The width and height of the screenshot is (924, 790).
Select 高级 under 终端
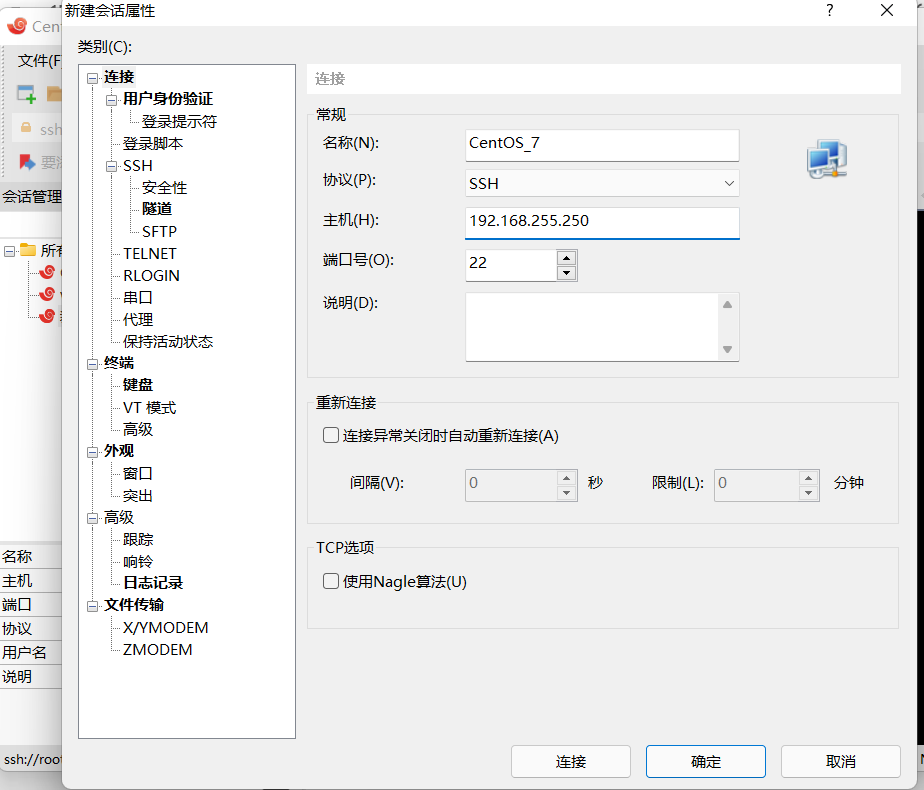click(138, 429)
